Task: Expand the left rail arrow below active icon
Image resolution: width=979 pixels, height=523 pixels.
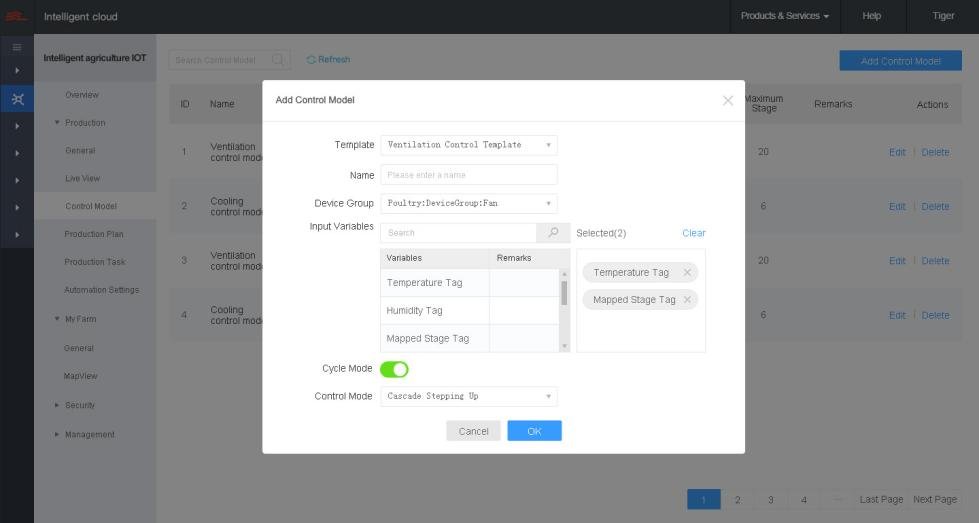Action: coord(17,126)
